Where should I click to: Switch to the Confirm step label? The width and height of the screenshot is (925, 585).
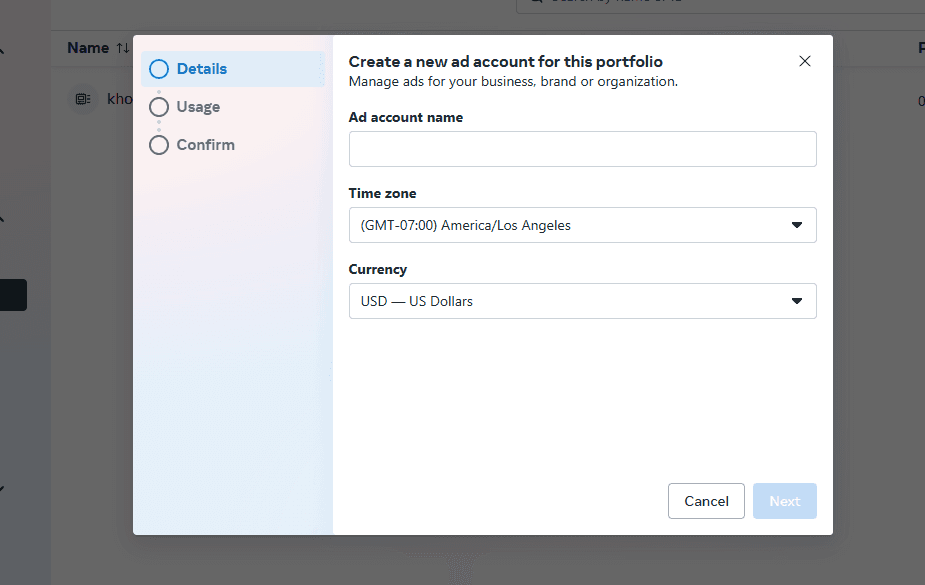[204, 145]
